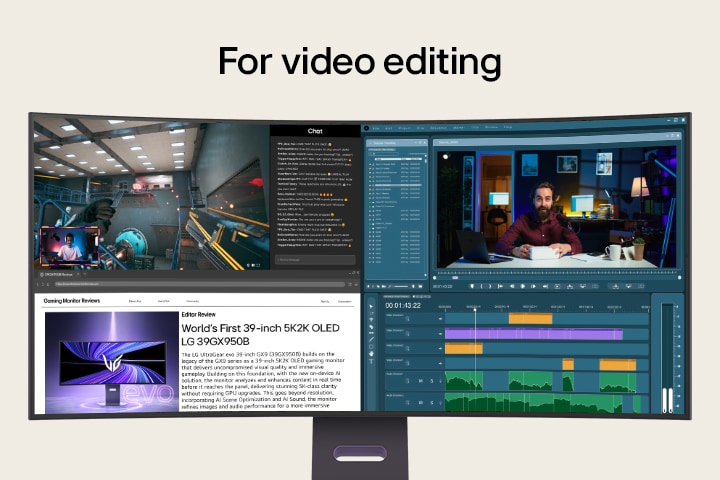Toggle visibility of the topmost video track

click(440, 319)
